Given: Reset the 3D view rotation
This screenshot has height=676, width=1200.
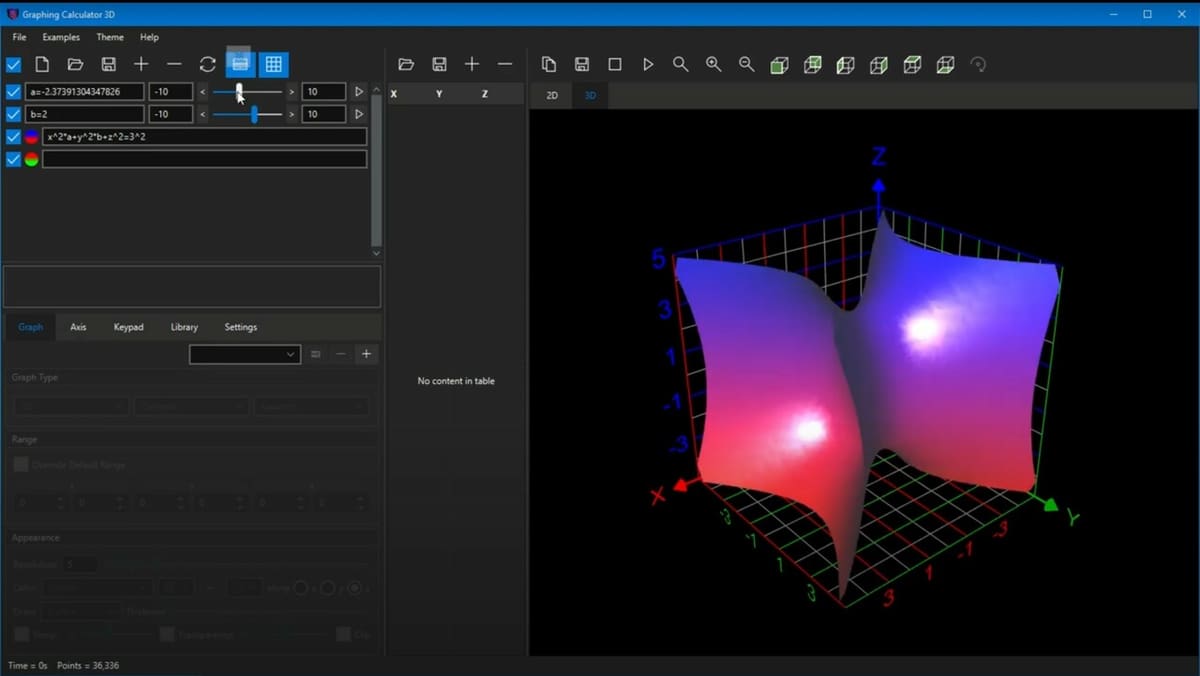Looking at the screenshot, I should [978, 64].
